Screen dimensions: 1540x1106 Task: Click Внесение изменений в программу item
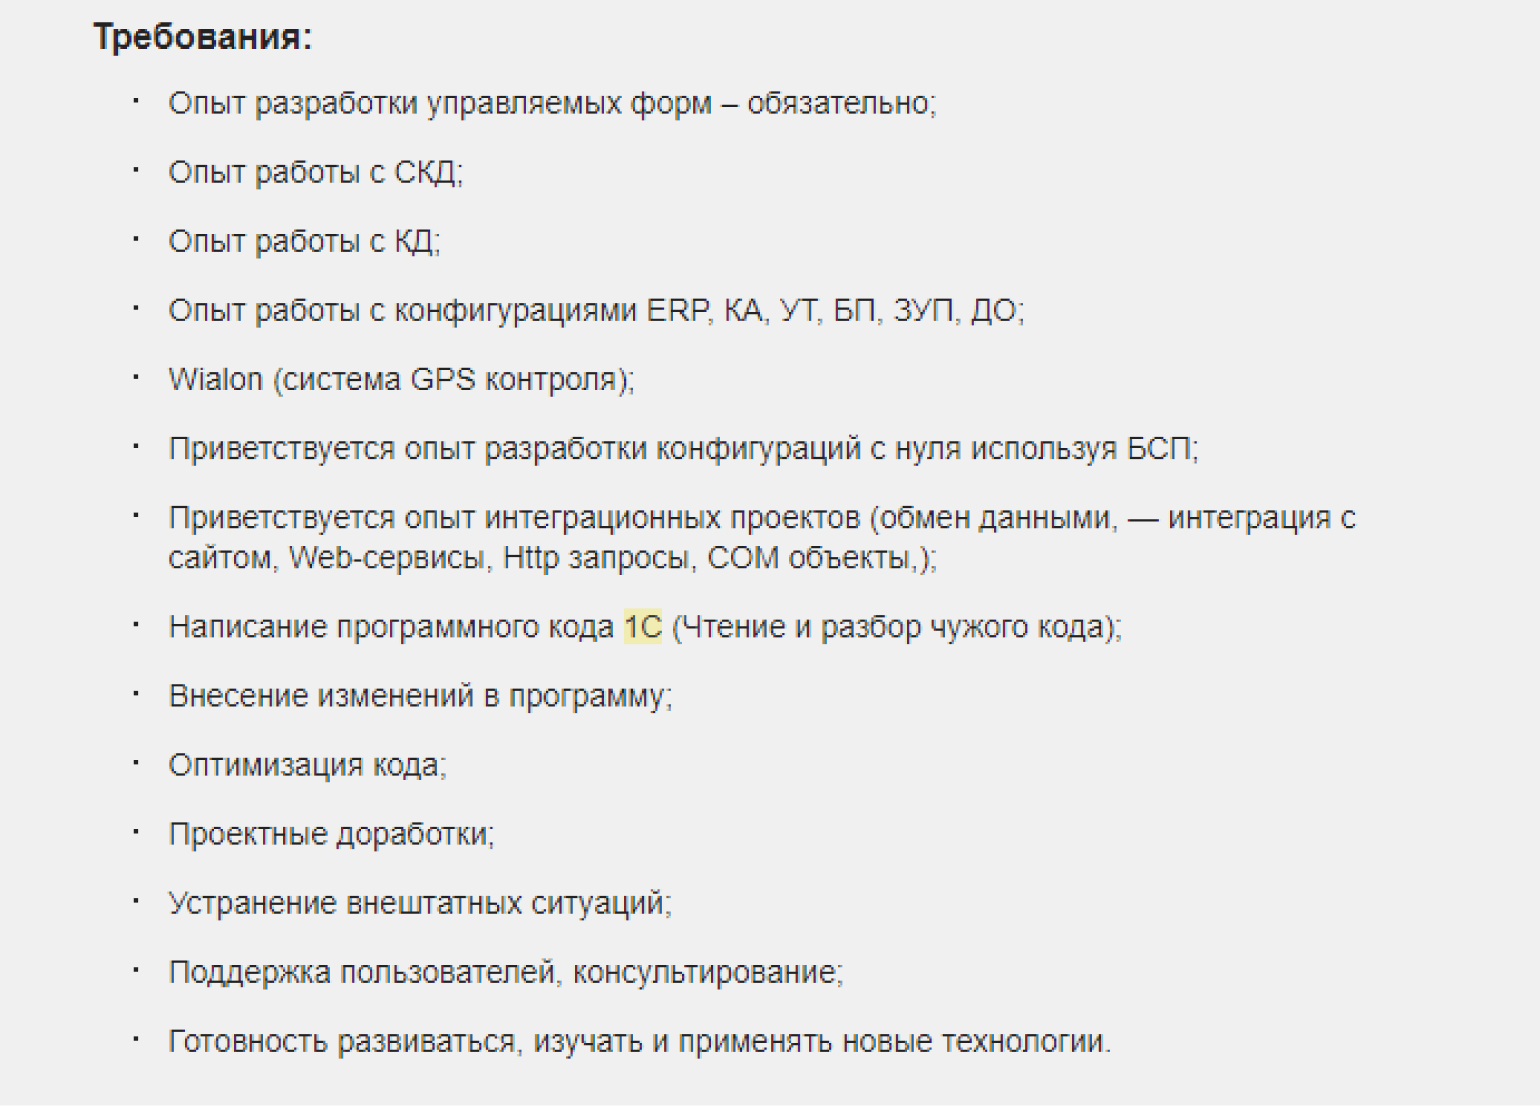tap(420, 696)
